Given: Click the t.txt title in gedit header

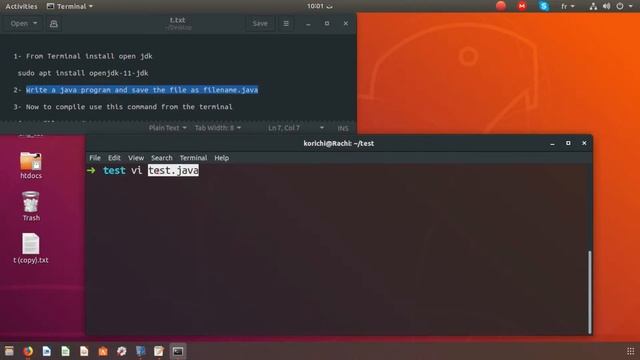Looking at the screenshot, I should (x=178, y=20).
